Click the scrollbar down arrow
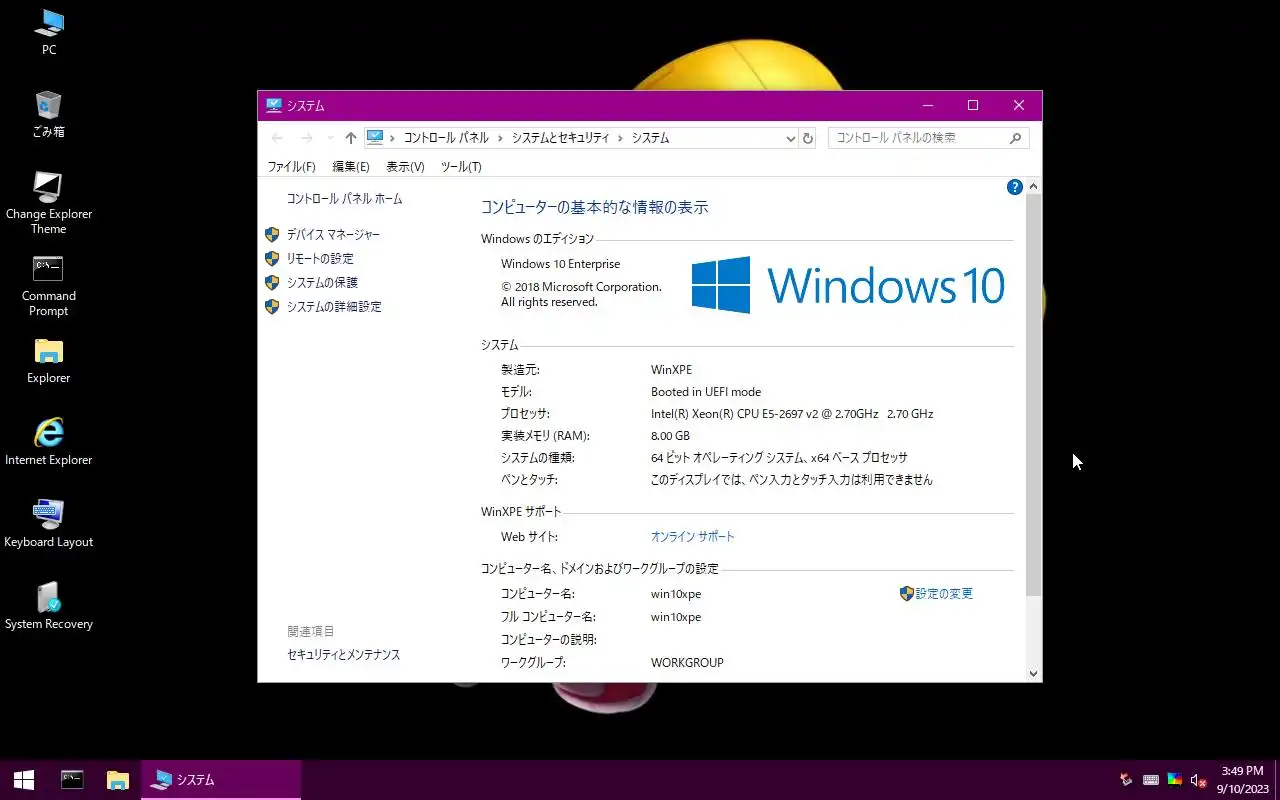The image size is (1280, 800). (1033, 674)
